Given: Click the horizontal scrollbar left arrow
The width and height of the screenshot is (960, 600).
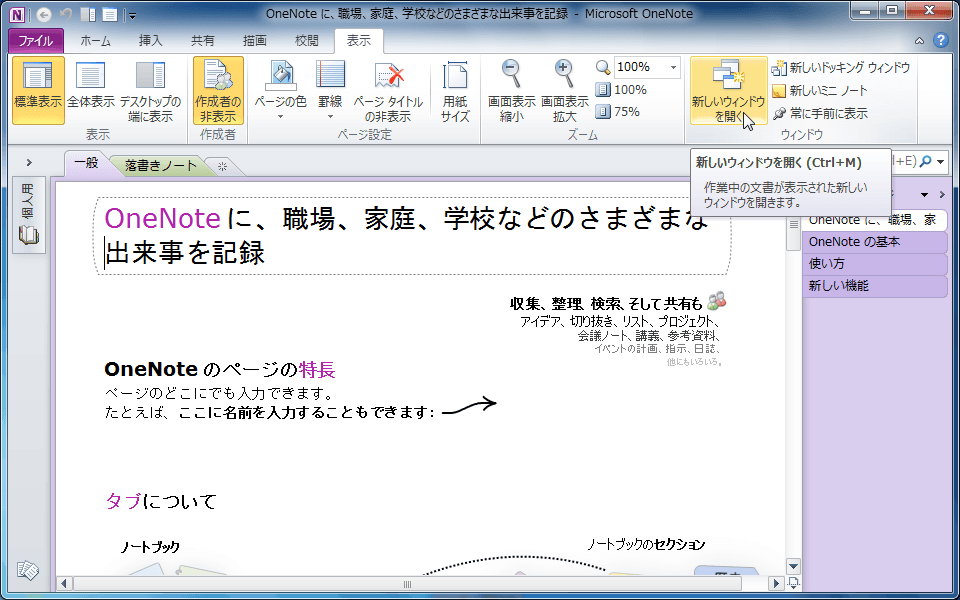Looking at the screenshot, I should pyautogui.click(x=64, y=583).
